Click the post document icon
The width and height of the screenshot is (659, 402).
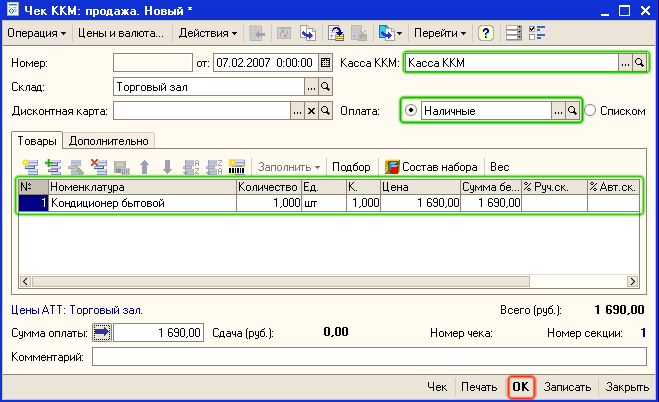pyautogui.click(x=336, y=33)
